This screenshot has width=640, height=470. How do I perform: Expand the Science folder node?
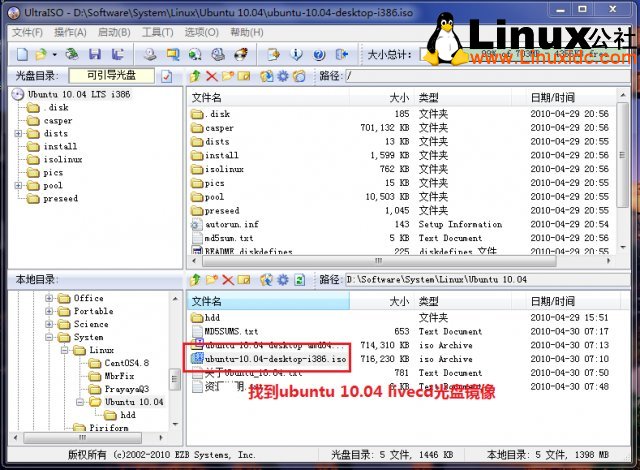coord(49,324)
